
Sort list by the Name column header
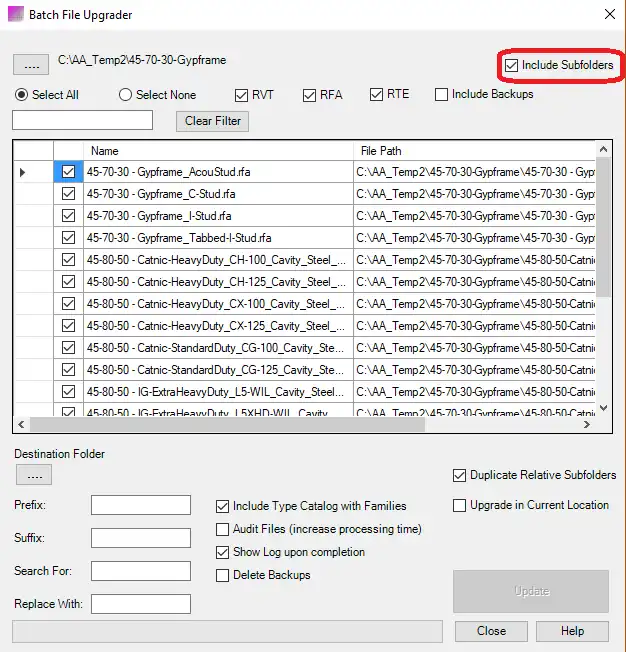point(218,151)
